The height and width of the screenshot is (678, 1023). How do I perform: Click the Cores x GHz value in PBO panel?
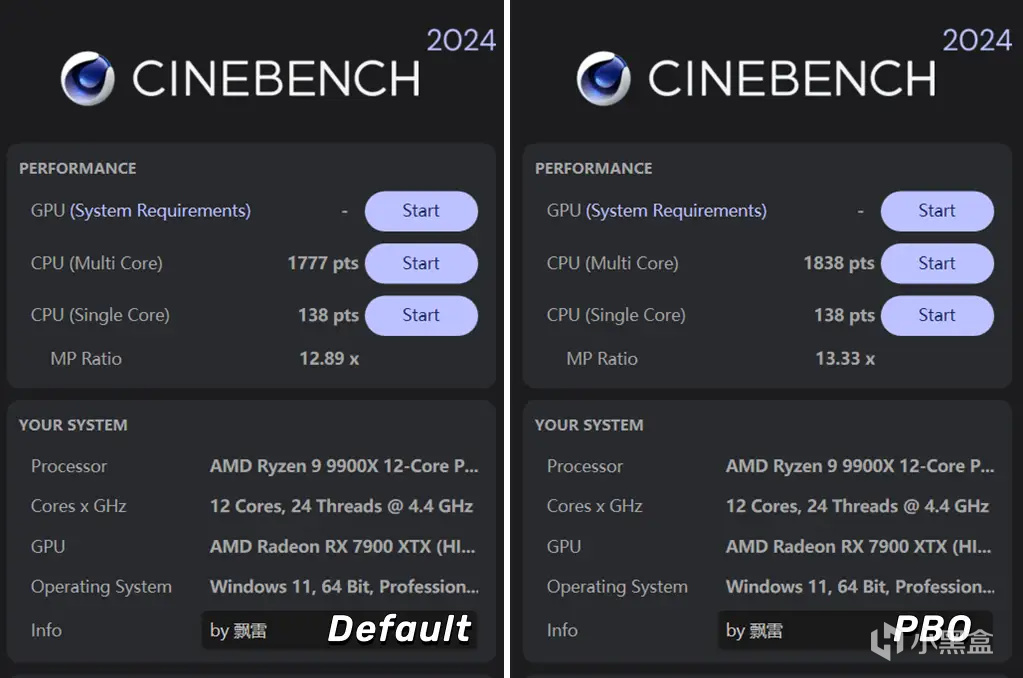(x=857, y=506)
